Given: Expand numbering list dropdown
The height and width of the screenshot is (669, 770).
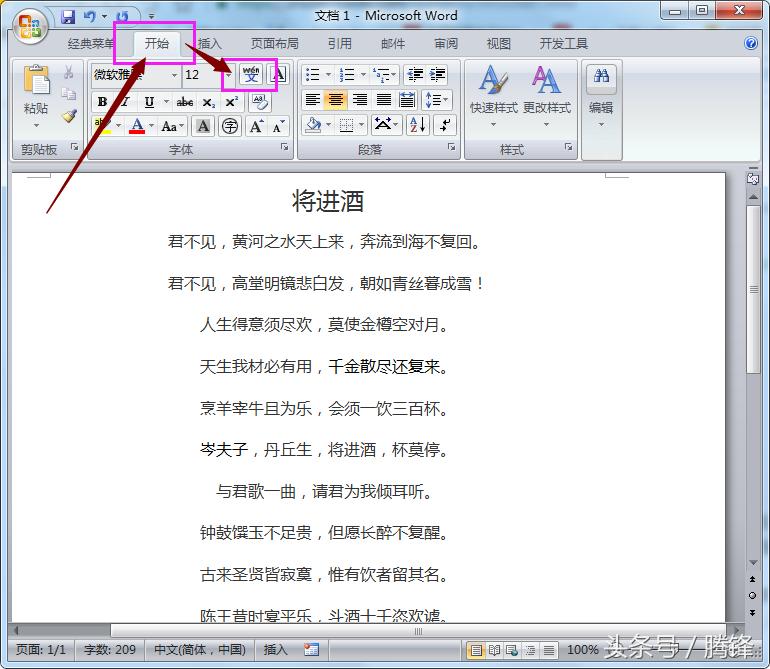Looking at the screenshot, I should [x=363, y=75].
